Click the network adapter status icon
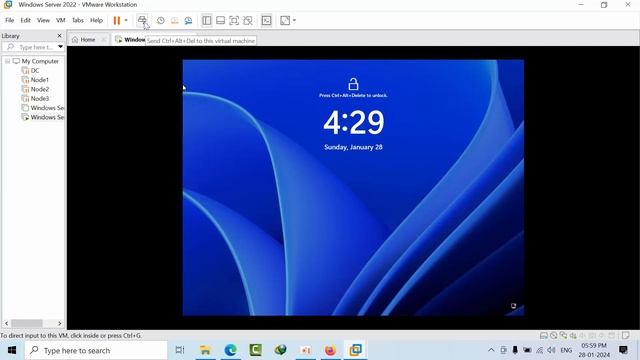Screen dimensions: 640x360 click(563, 336)
